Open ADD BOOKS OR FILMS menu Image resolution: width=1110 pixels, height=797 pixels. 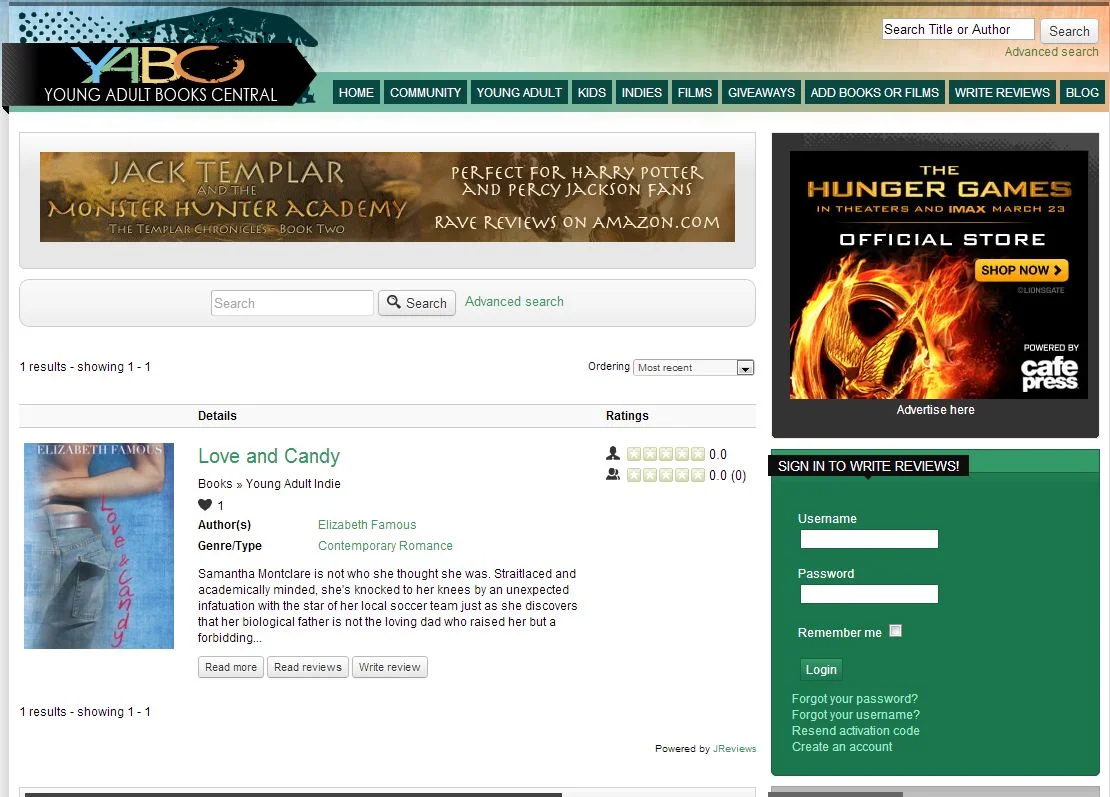(874, 93)
